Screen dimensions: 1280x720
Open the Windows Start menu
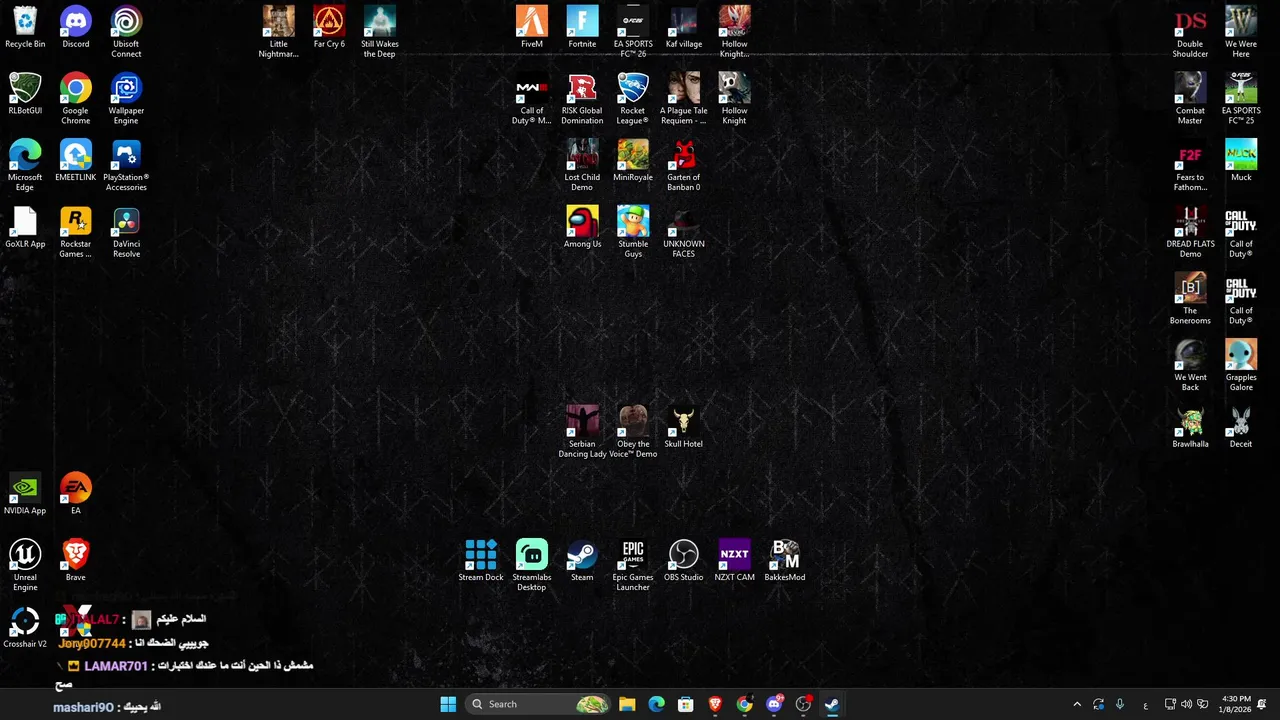[448, 704]
